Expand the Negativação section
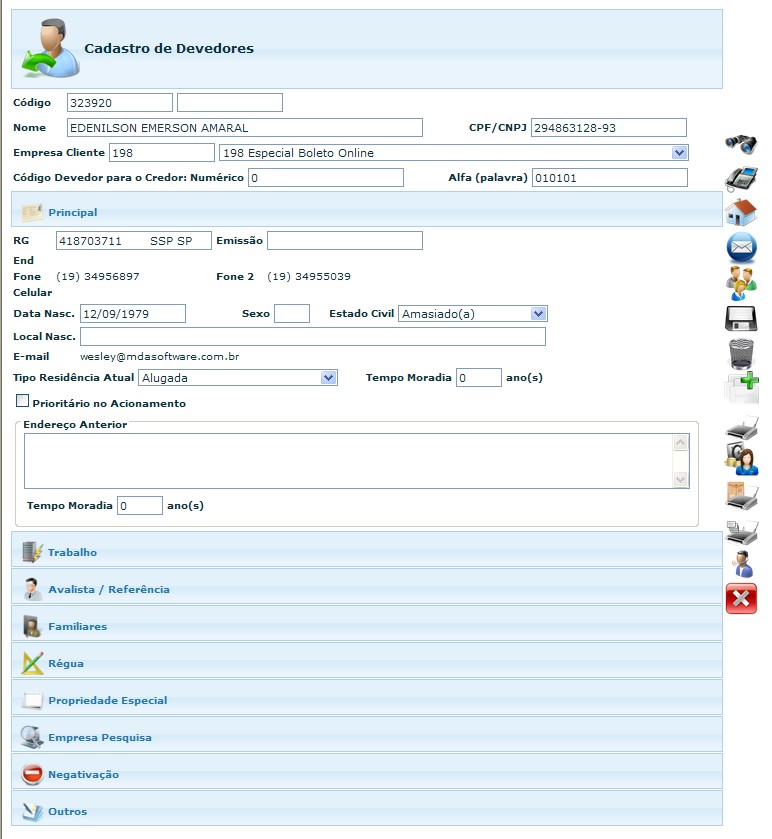The width and height of the screenshot is (772, 839). [x=367, y=771]
